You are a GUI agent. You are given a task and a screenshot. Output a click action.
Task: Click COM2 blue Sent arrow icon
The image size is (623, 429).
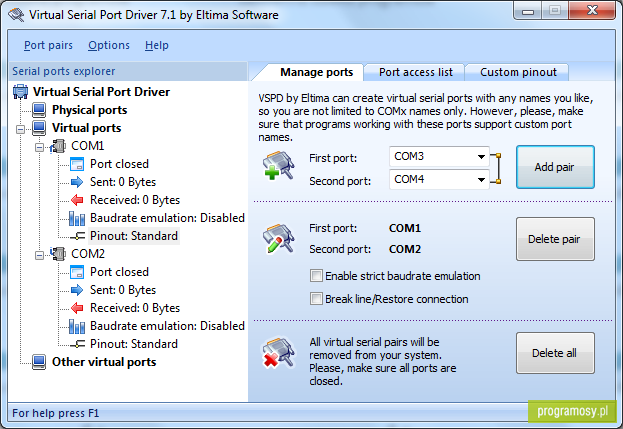(77, 290)
